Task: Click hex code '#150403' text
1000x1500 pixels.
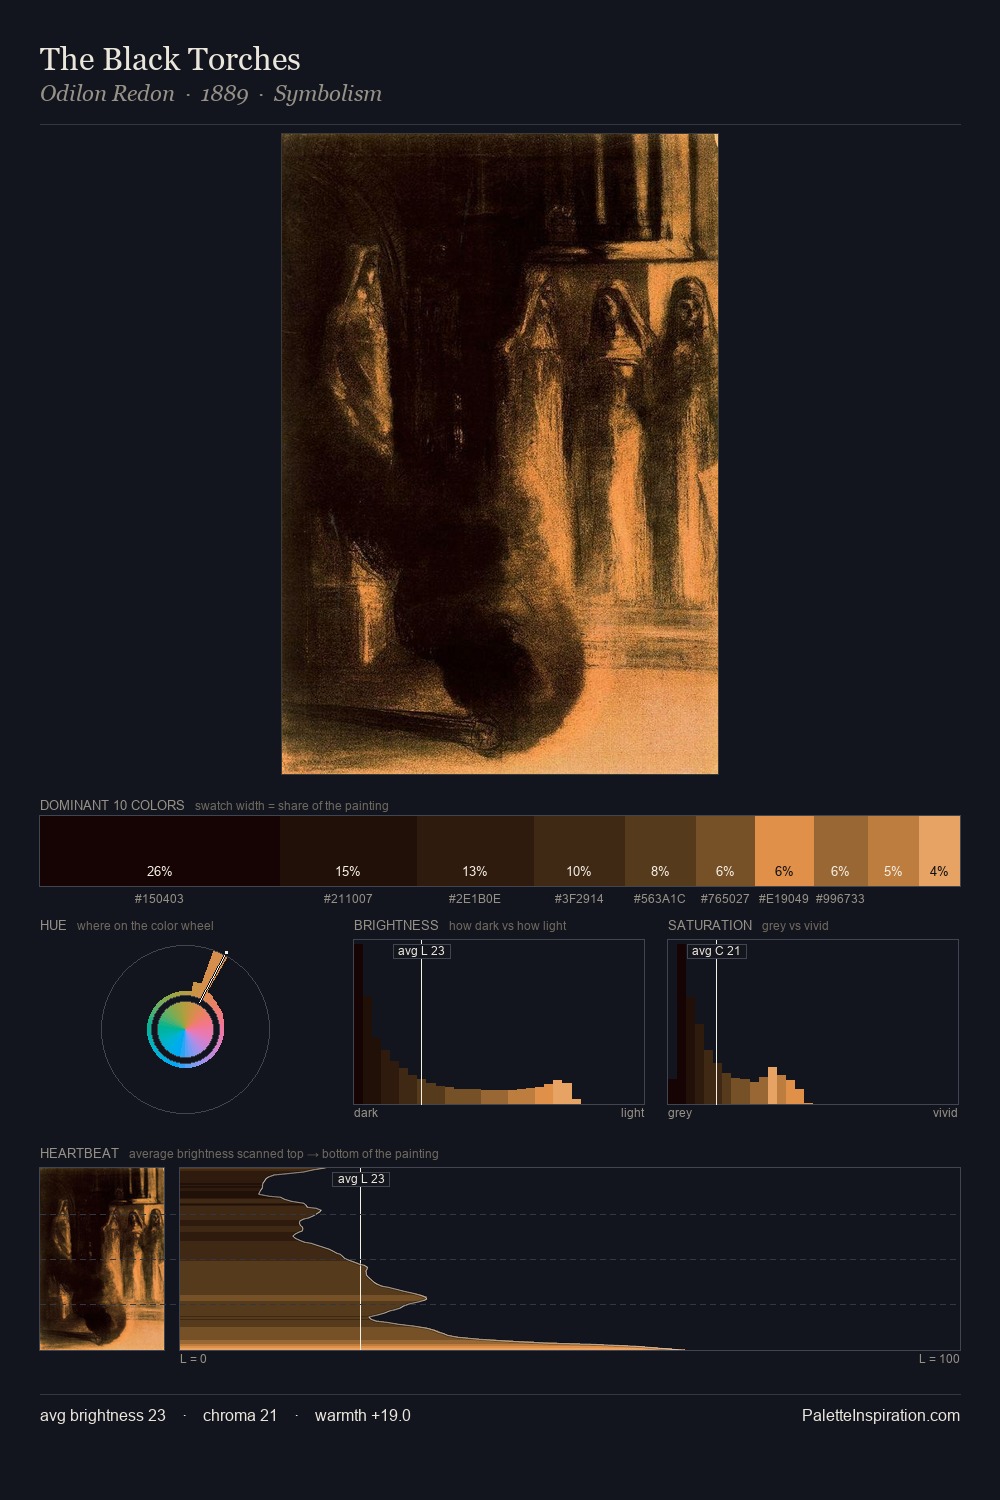Action: [x=159, y=899]
